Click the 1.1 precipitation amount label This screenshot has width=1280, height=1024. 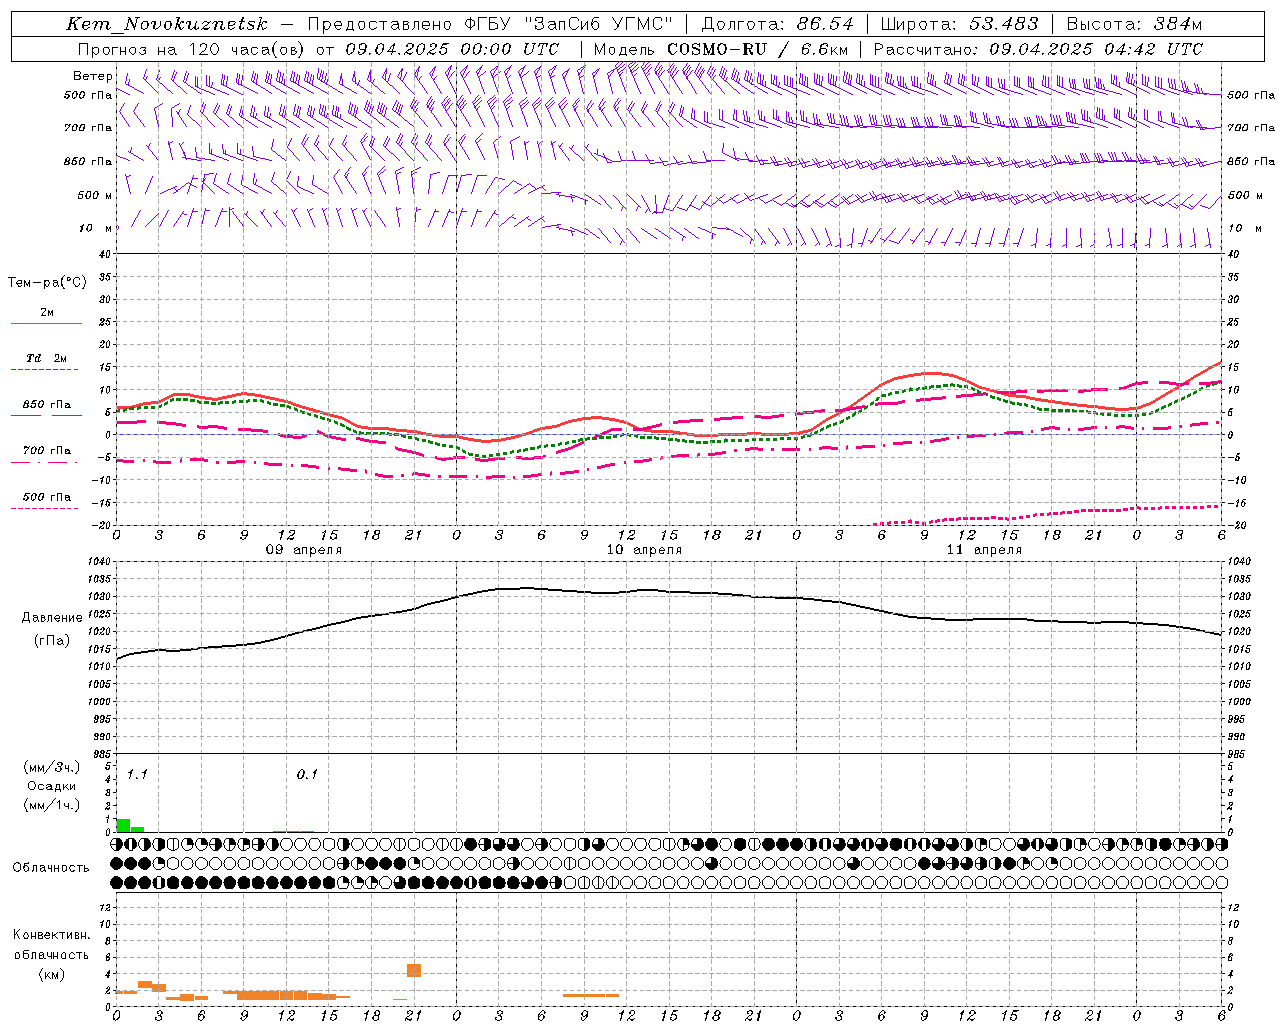[137, 774]
